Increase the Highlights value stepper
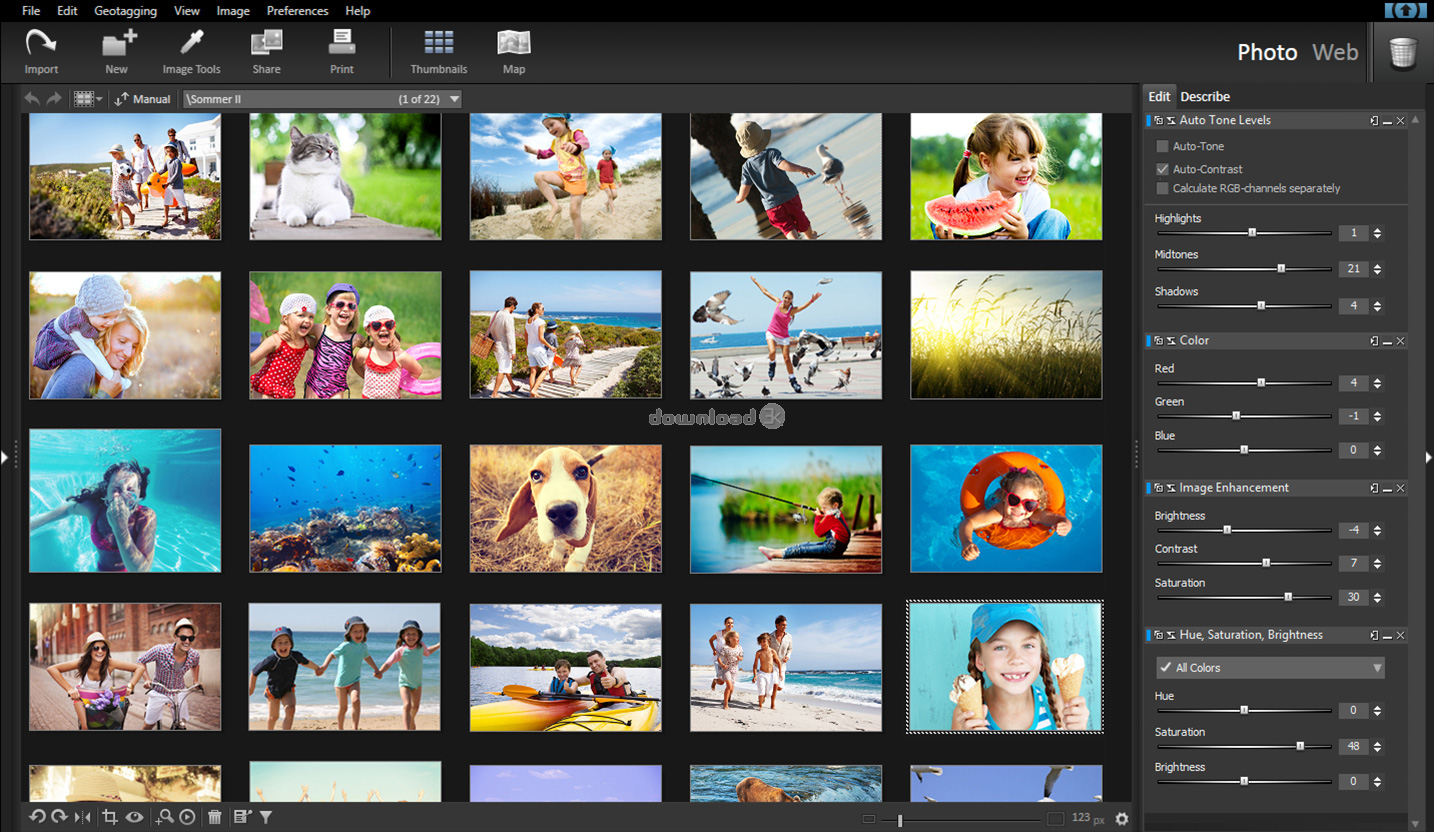The image size is (1434, 832). pos(1377,230)
